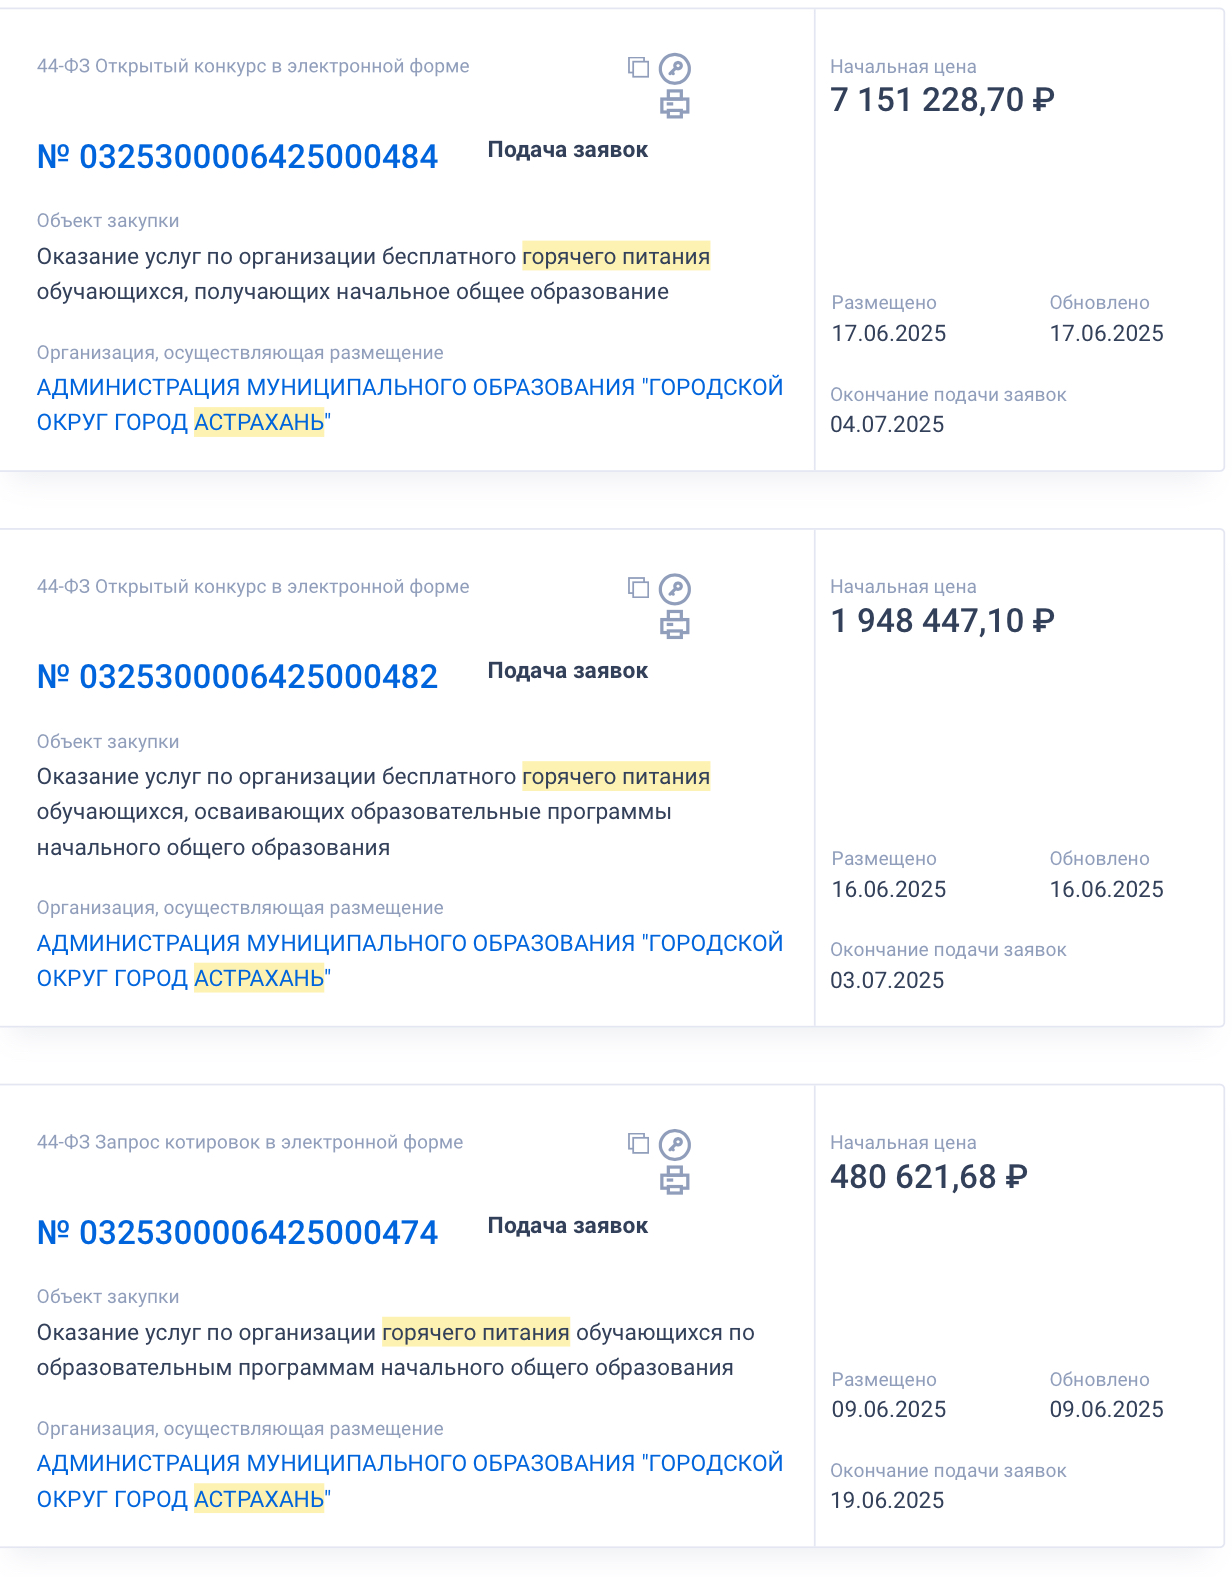This screenshot has height=1577, width=1232.
Task: Click the purchase description of tender 0325300006425000474
Action: [x=396, y=1350]
